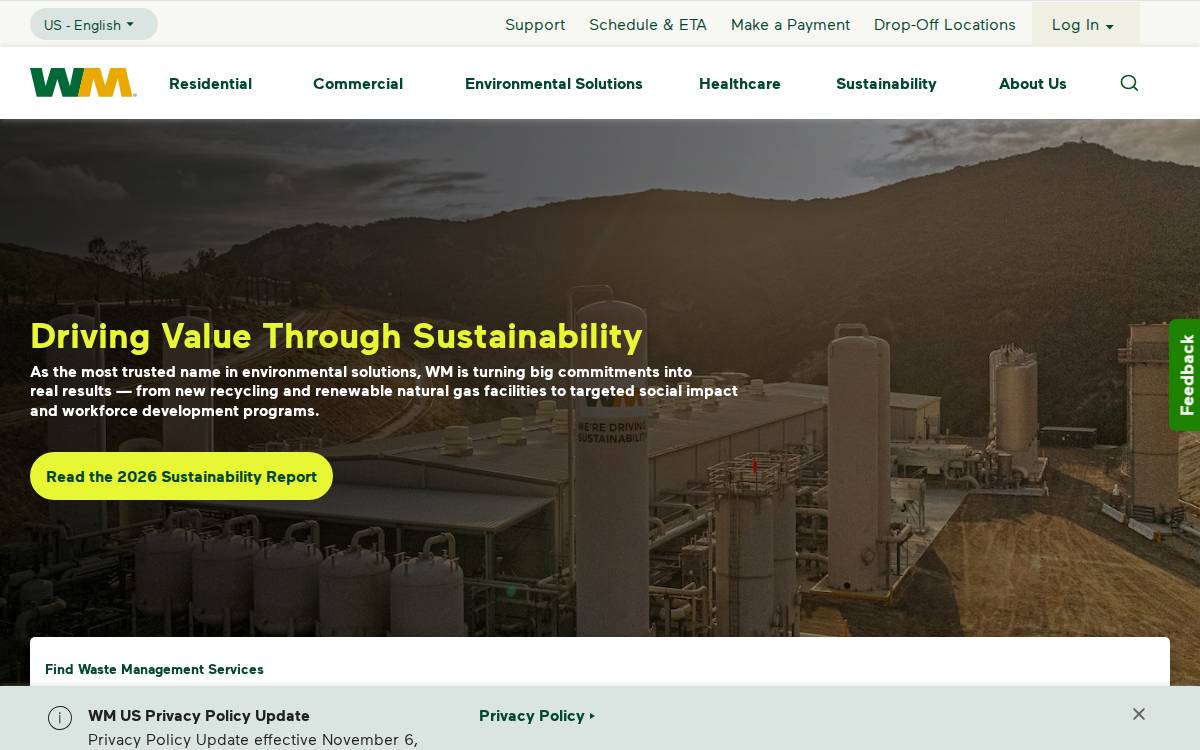1200x750 pixels.
Task: Go to Support page
Action: coord(535,25)
